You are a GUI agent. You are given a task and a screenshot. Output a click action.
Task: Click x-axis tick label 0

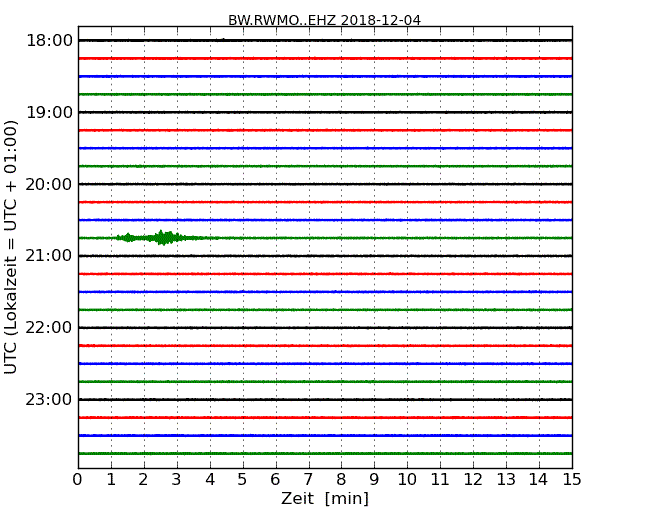point(78,479)
